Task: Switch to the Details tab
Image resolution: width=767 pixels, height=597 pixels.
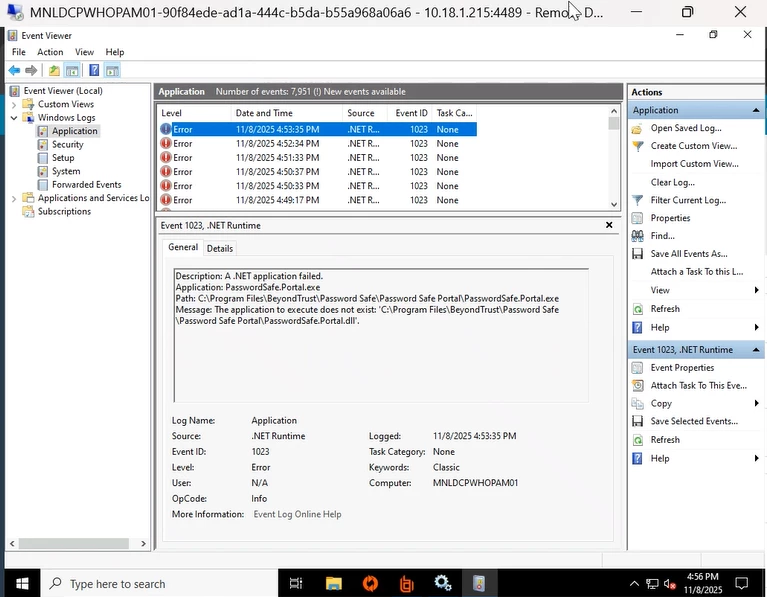Action: coord(220,249)
